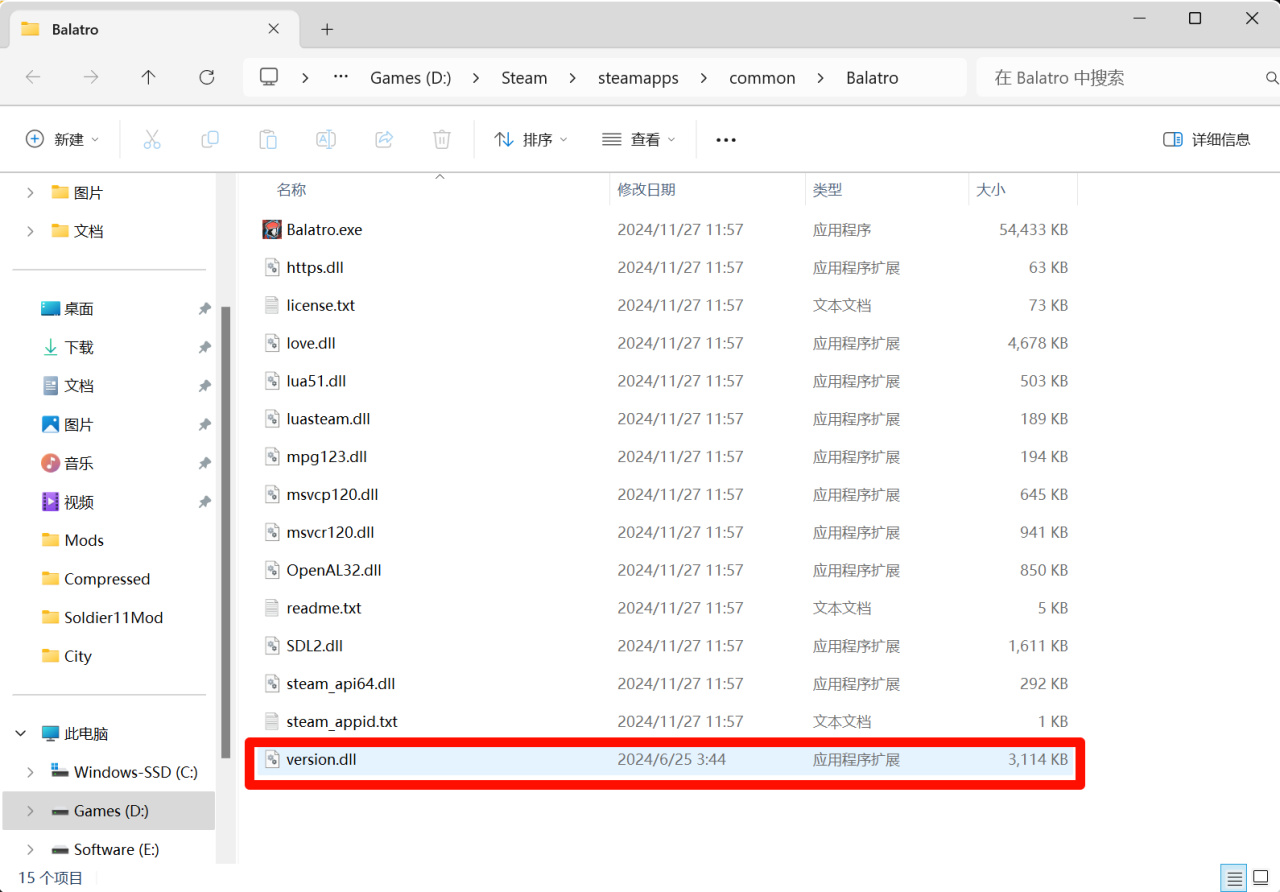Click the PC monitor icon in address bar

[268, 77]
